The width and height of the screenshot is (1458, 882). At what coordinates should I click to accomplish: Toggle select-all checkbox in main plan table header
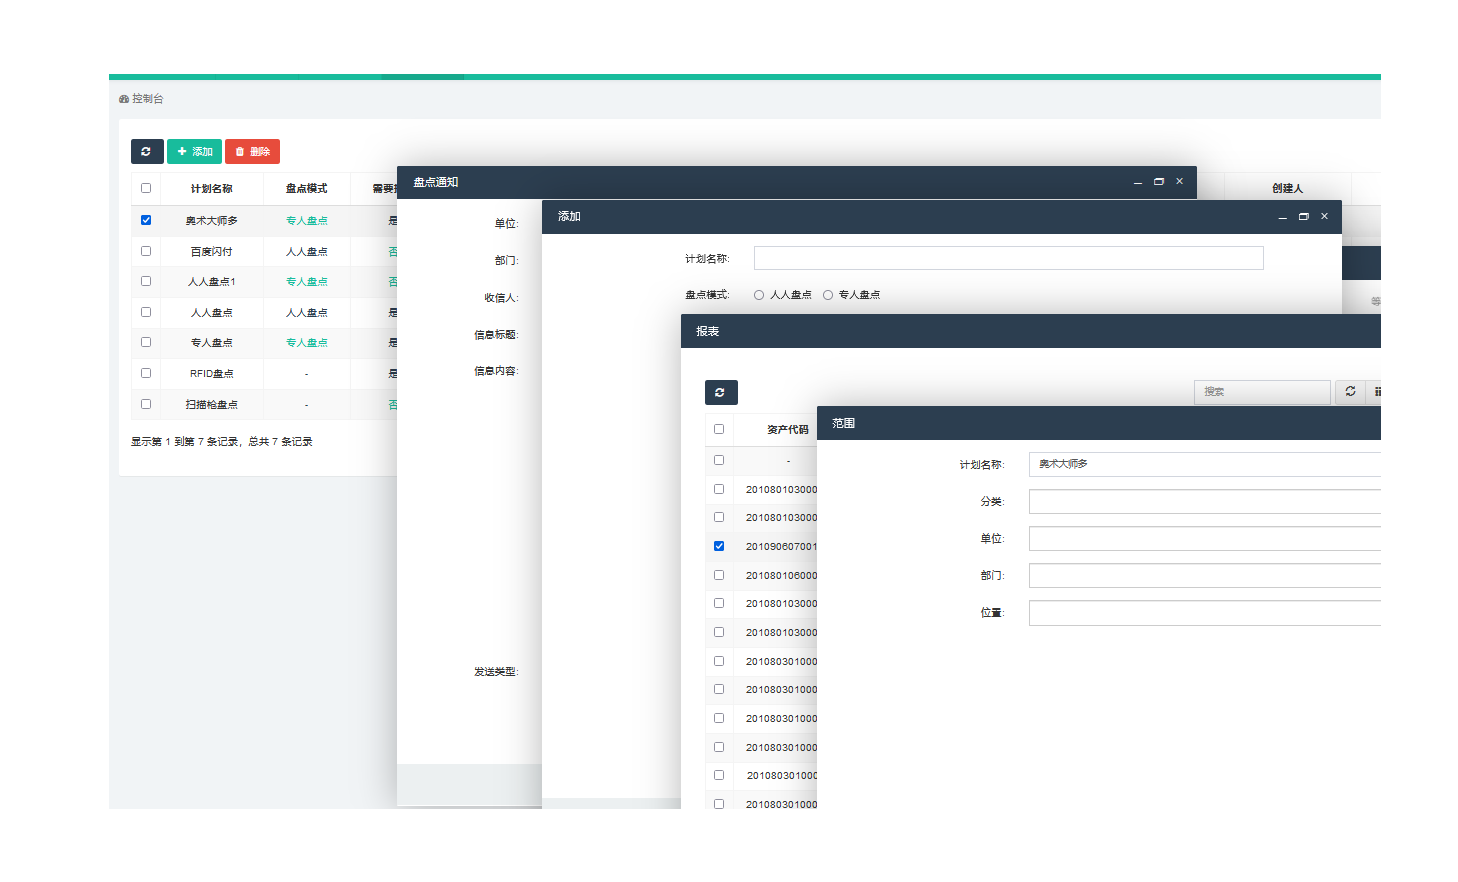pyautogui.click(x=146, y=188)
